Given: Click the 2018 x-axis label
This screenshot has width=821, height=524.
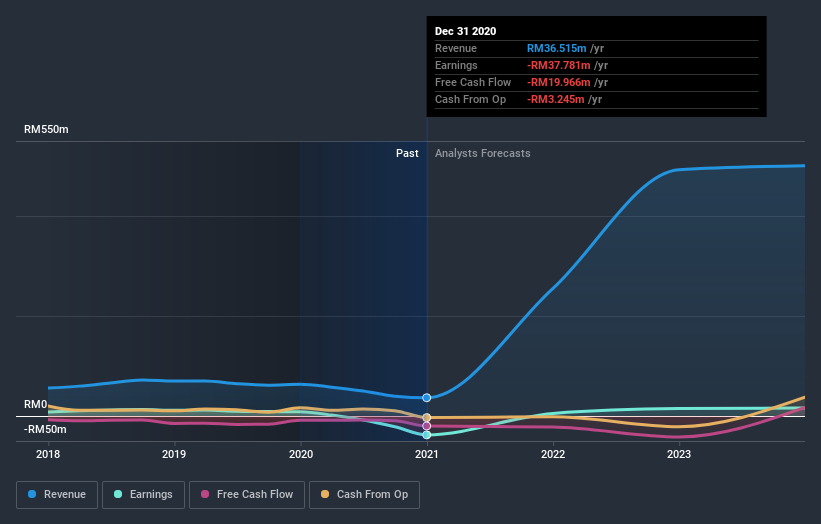Looking at the screenshot, I should (48, 454).
